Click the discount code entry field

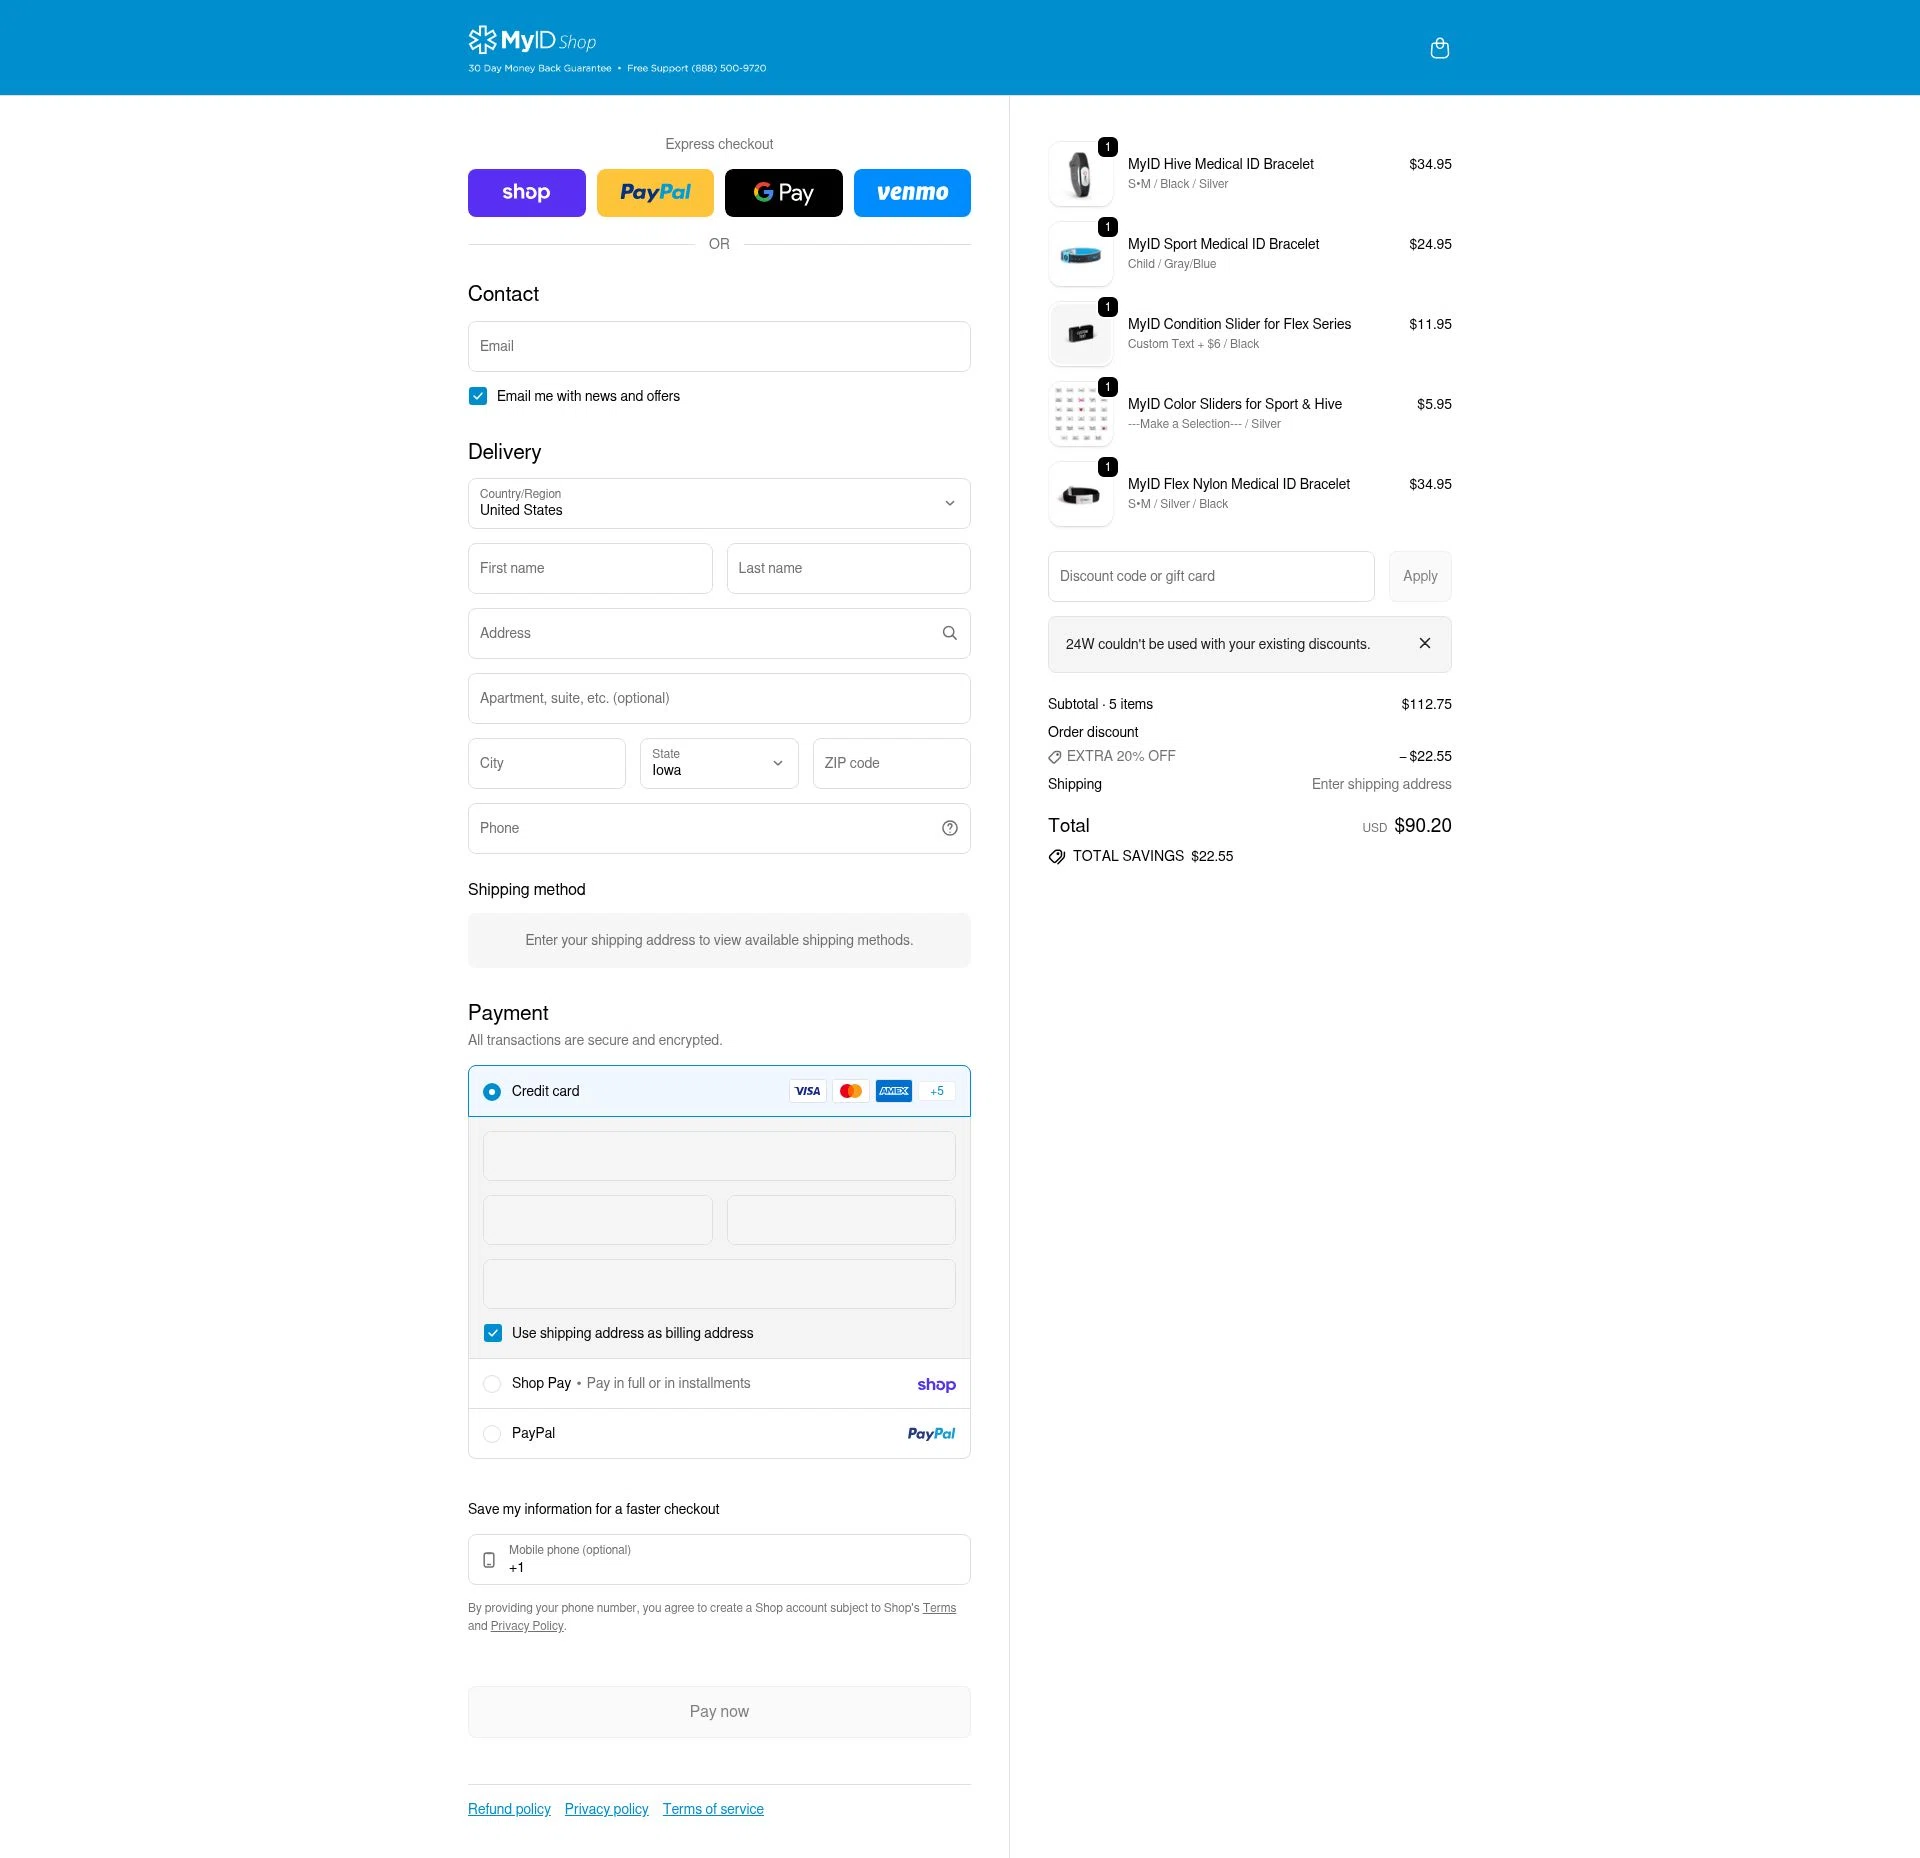1210,576
